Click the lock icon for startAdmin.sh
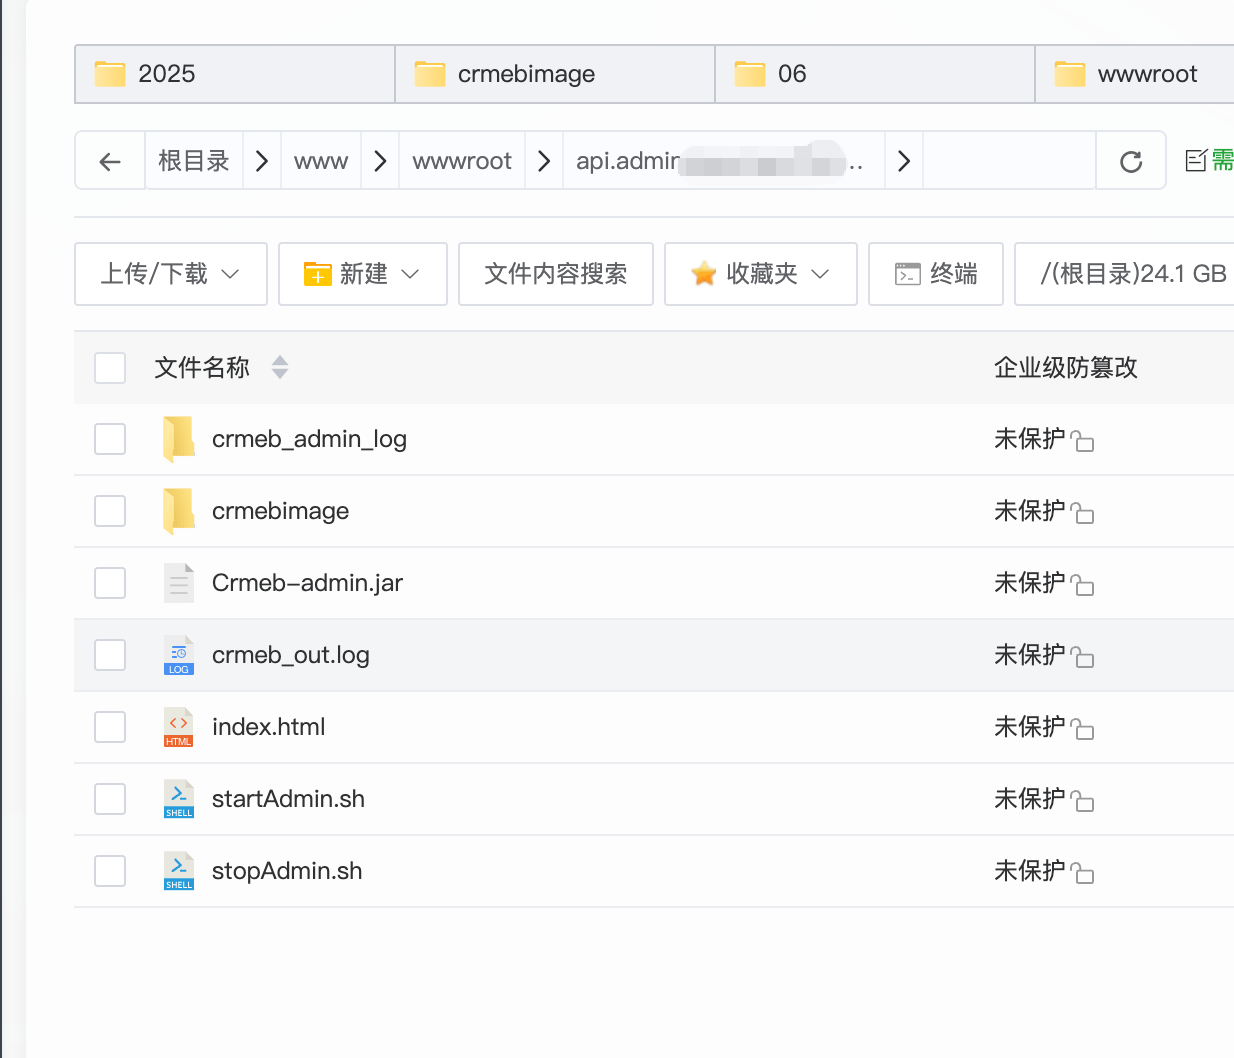This screenshot has width=1234, height=1058. (1082, 801)
